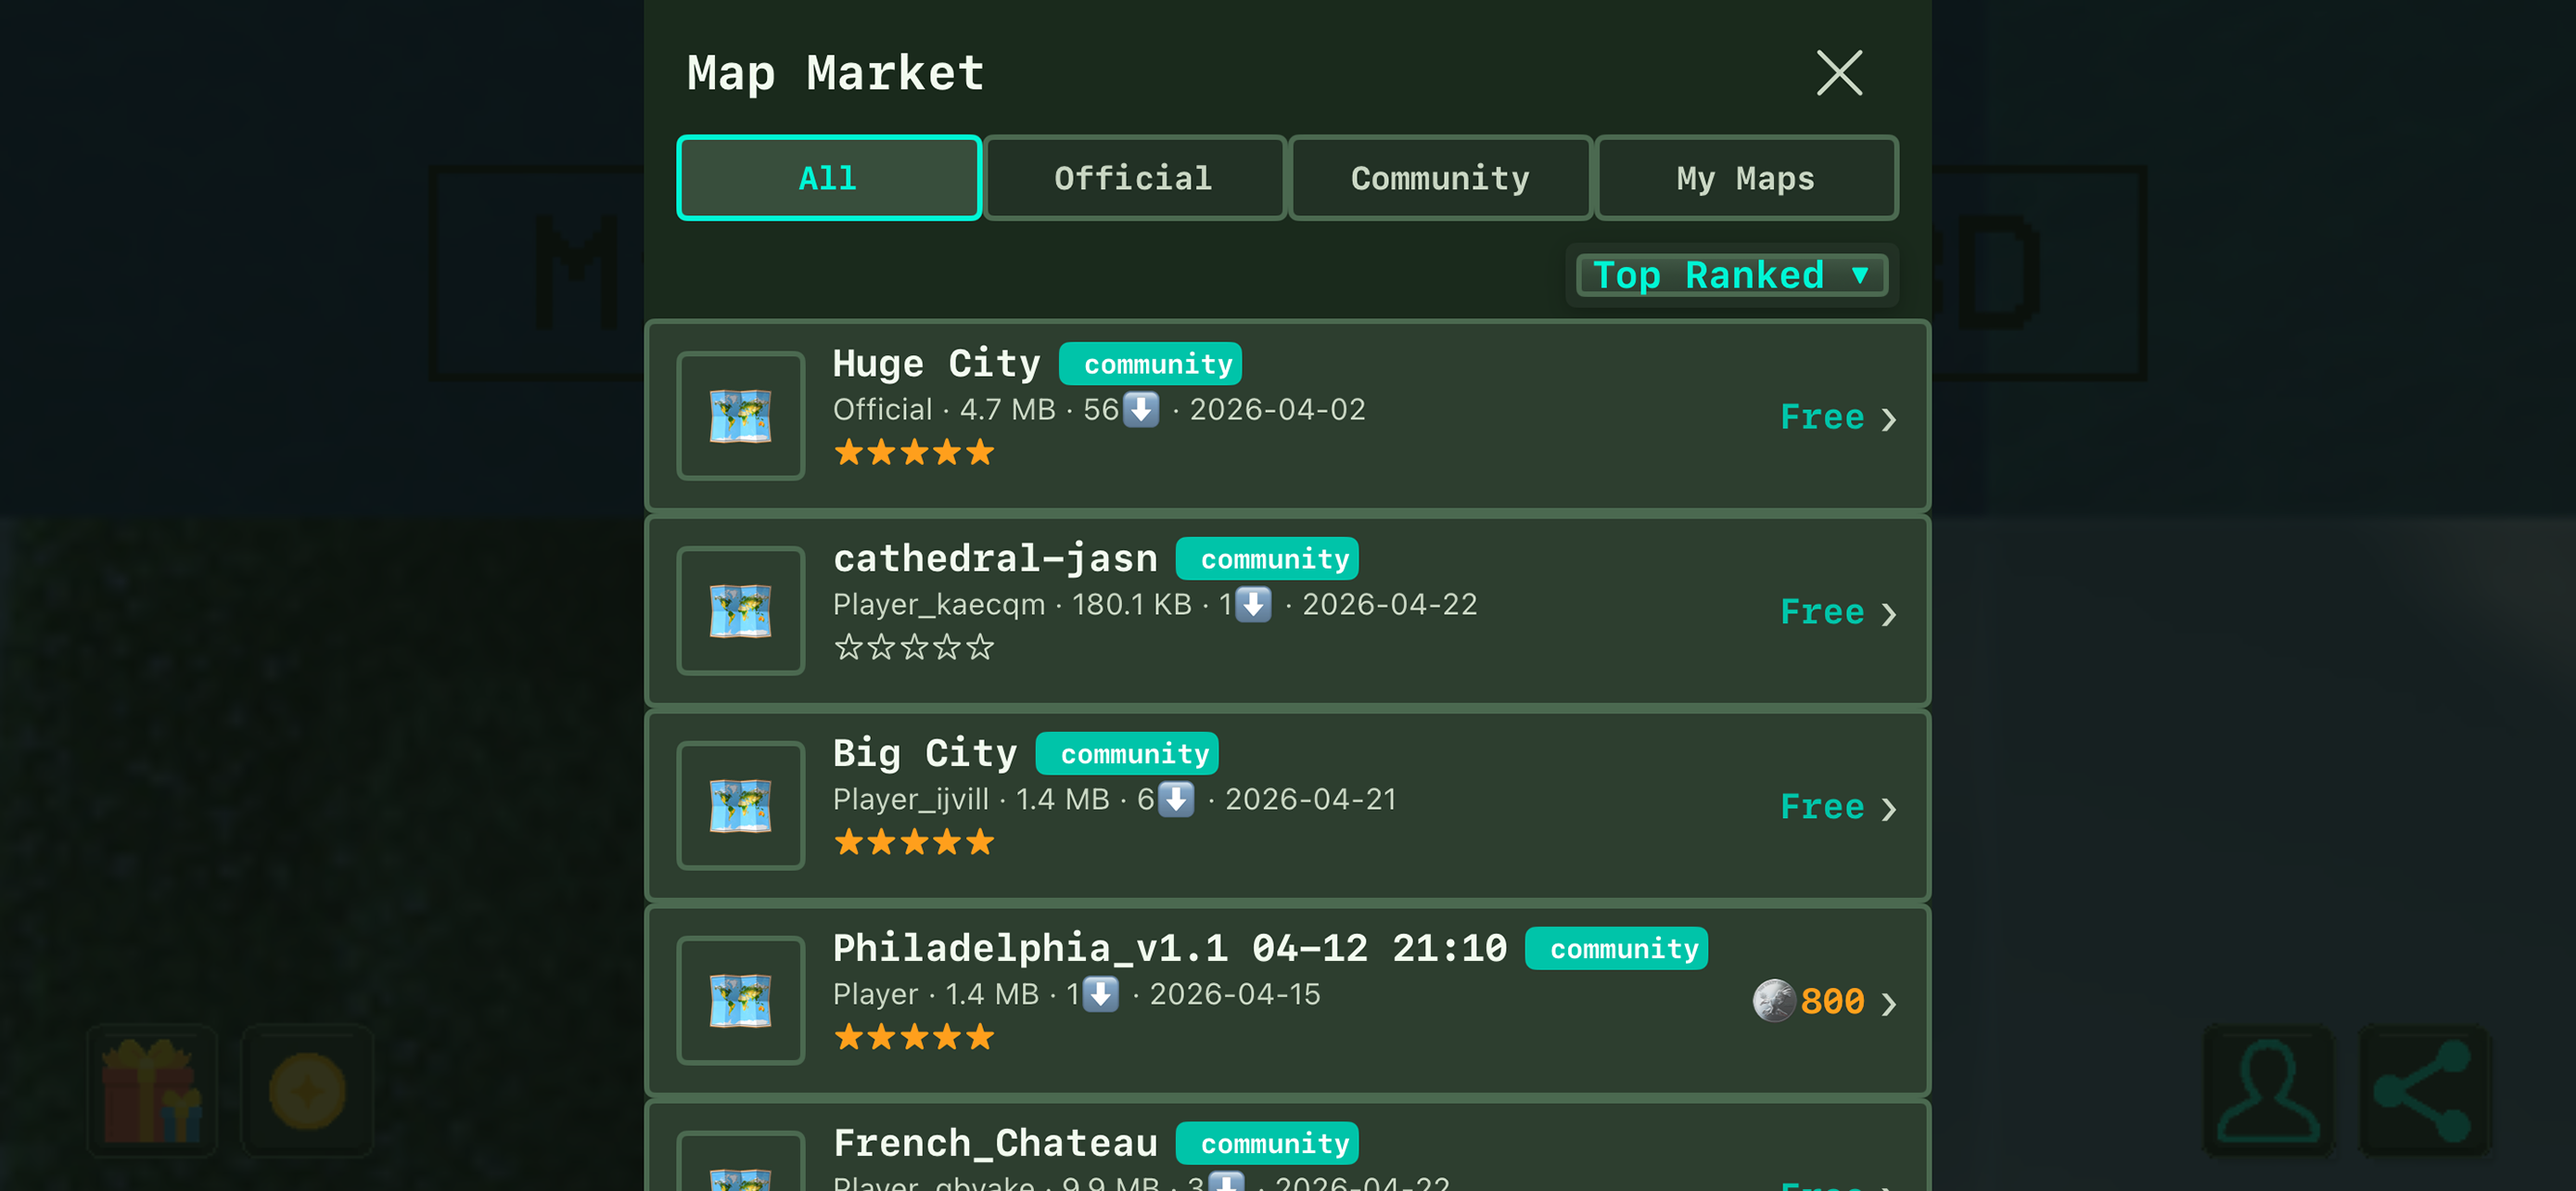Click the Philadelphia_v1.1 map thumbnail icon
The width and height of the screenshot is (2576, 1191).
click(741, 1001)
